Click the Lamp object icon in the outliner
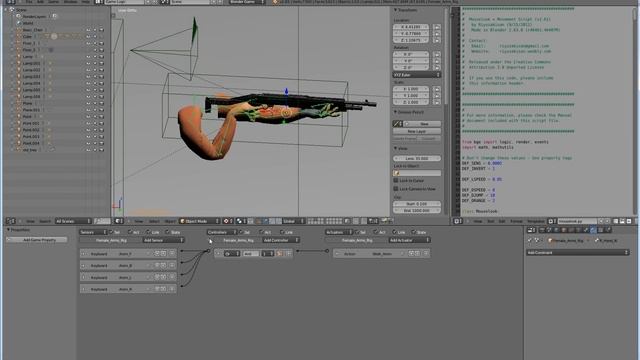The image size is (640, 360). click(19, 56)
